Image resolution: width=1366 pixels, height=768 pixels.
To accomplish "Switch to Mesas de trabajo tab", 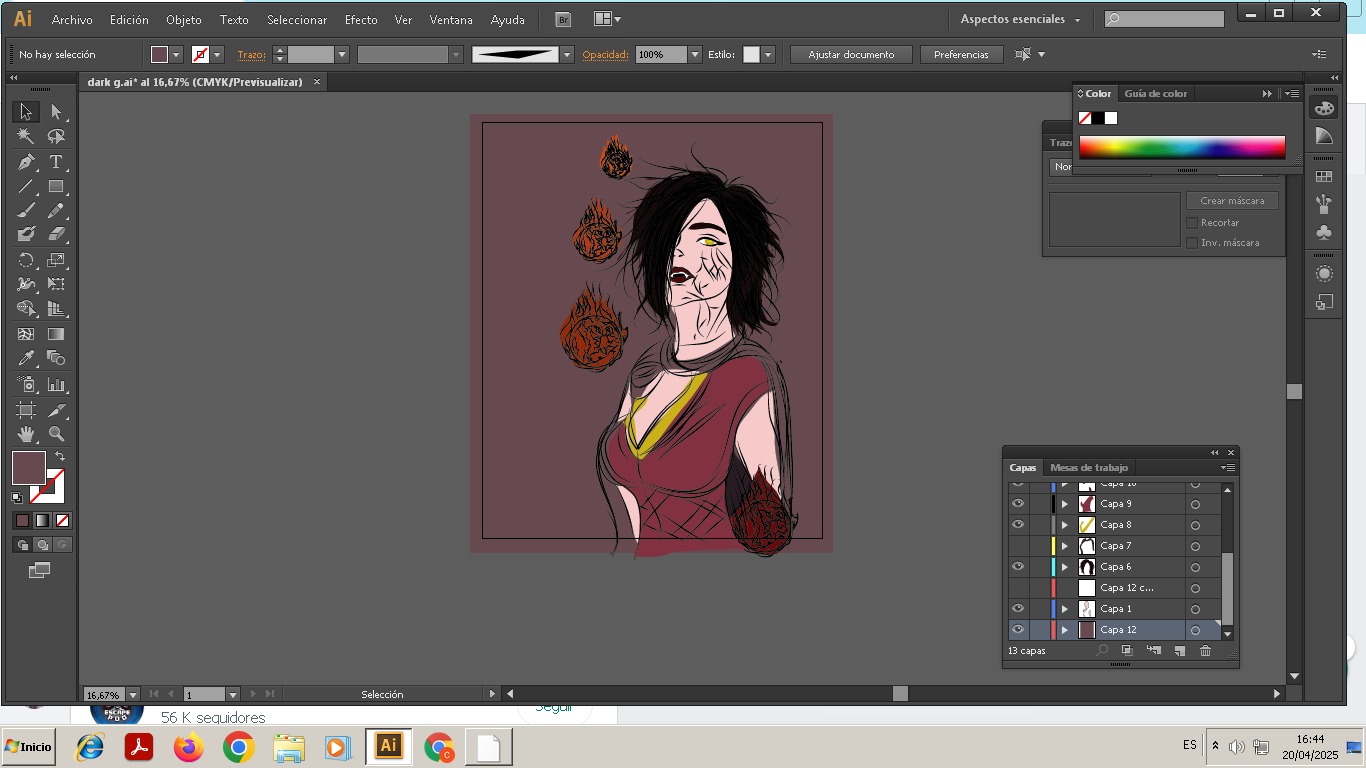I will coord(1089,468).
